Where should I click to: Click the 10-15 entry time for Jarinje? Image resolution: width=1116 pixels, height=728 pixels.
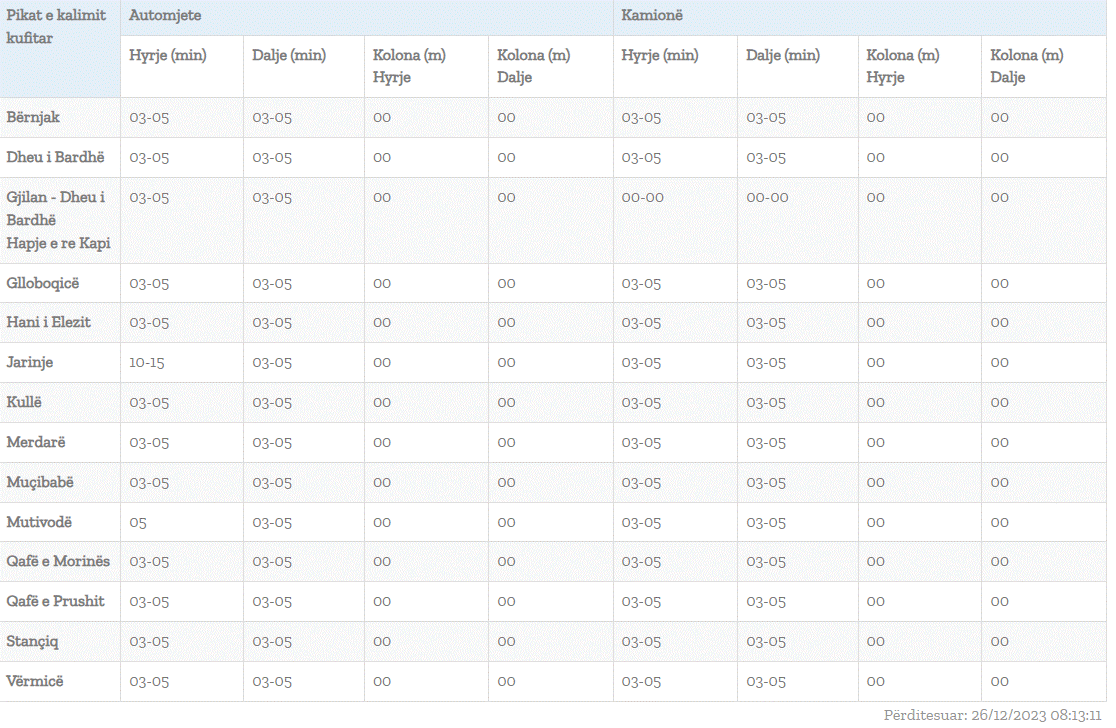pos(147,363)
